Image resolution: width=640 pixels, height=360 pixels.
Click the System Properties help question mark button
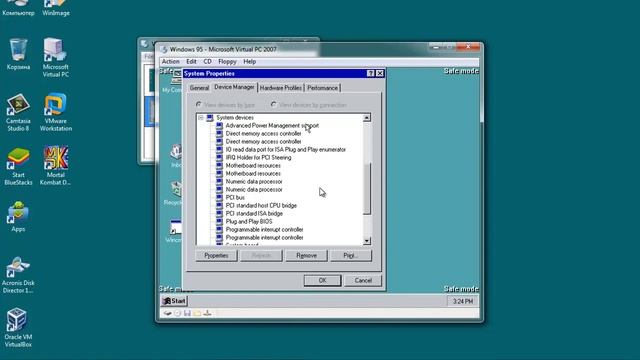click(370, 73)
